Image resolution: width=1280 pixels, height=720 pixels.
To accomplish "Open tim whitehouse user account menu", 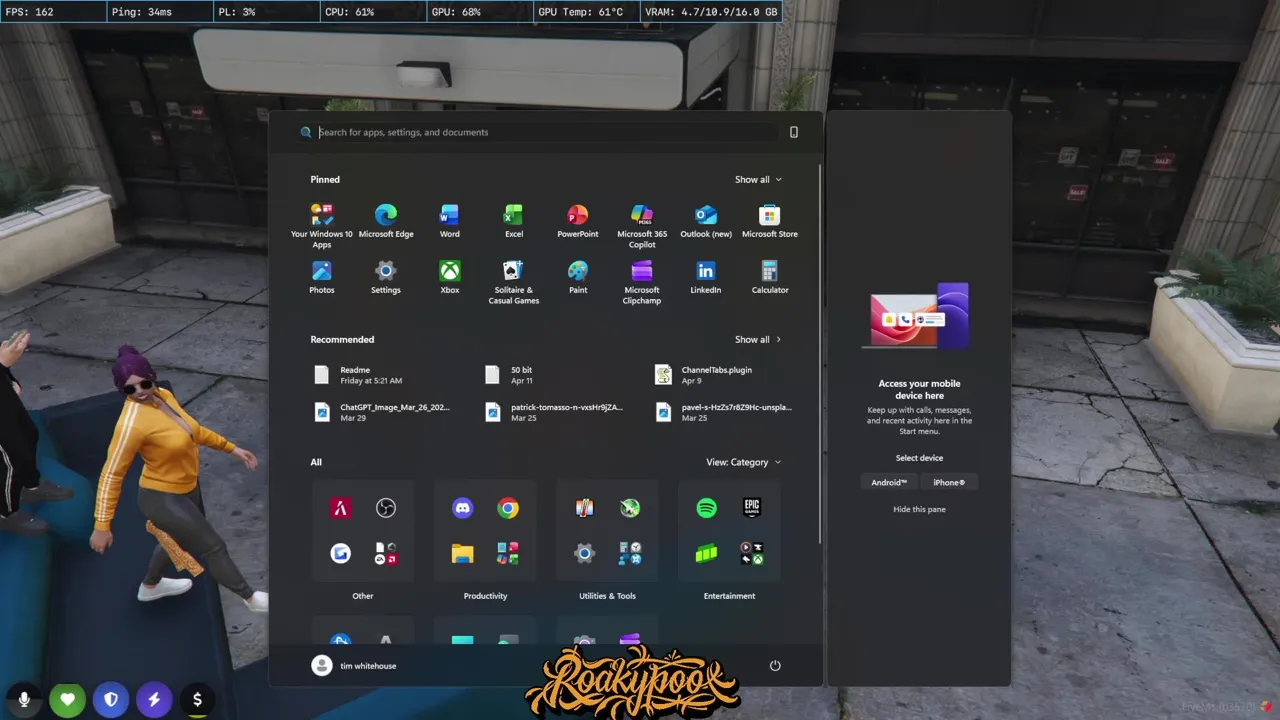I will pos(355,665).
